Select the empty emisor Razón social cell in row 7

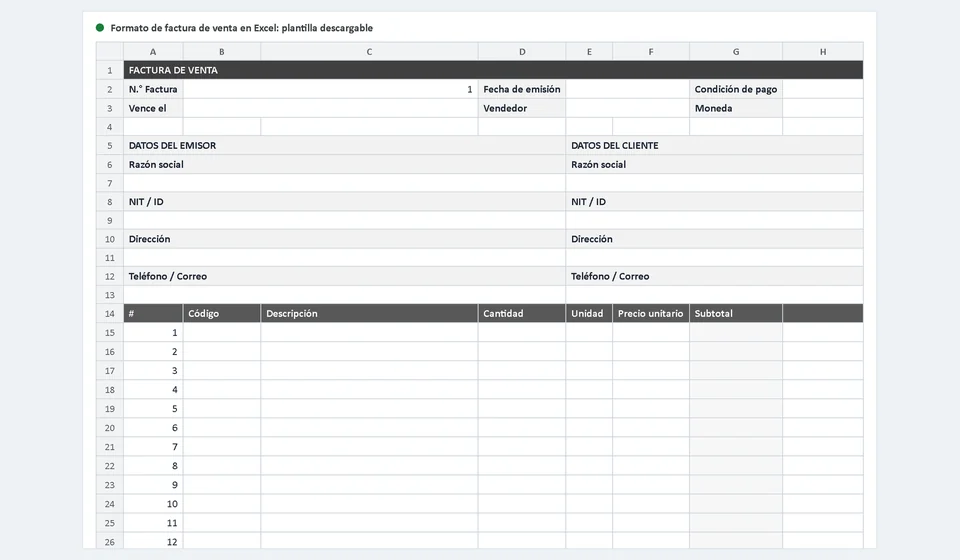pos(345,184)
